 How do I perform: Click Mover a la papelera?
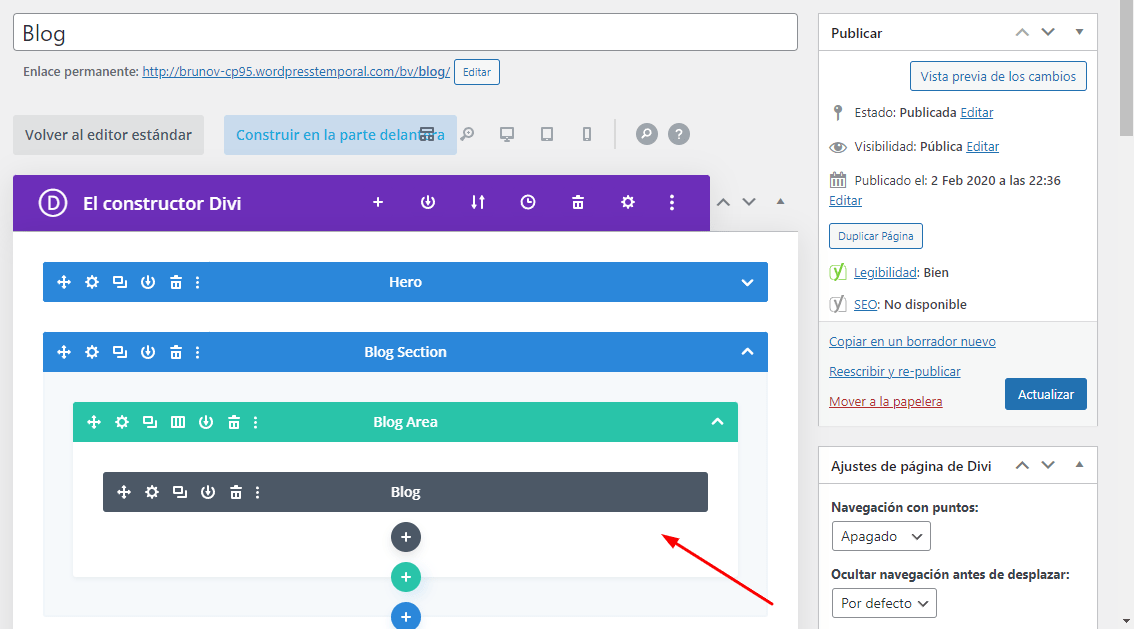(885, 401)
